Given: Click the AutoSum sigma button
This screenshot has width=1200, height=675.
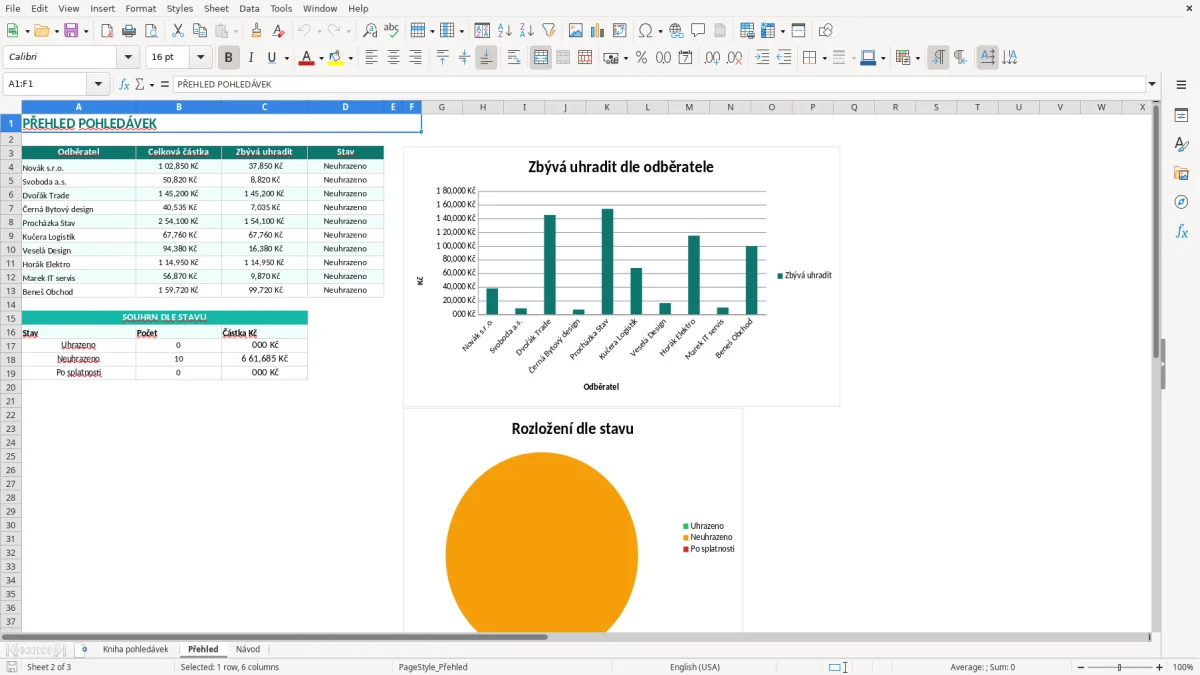Looking at the screenshot, I should point(139,84).
